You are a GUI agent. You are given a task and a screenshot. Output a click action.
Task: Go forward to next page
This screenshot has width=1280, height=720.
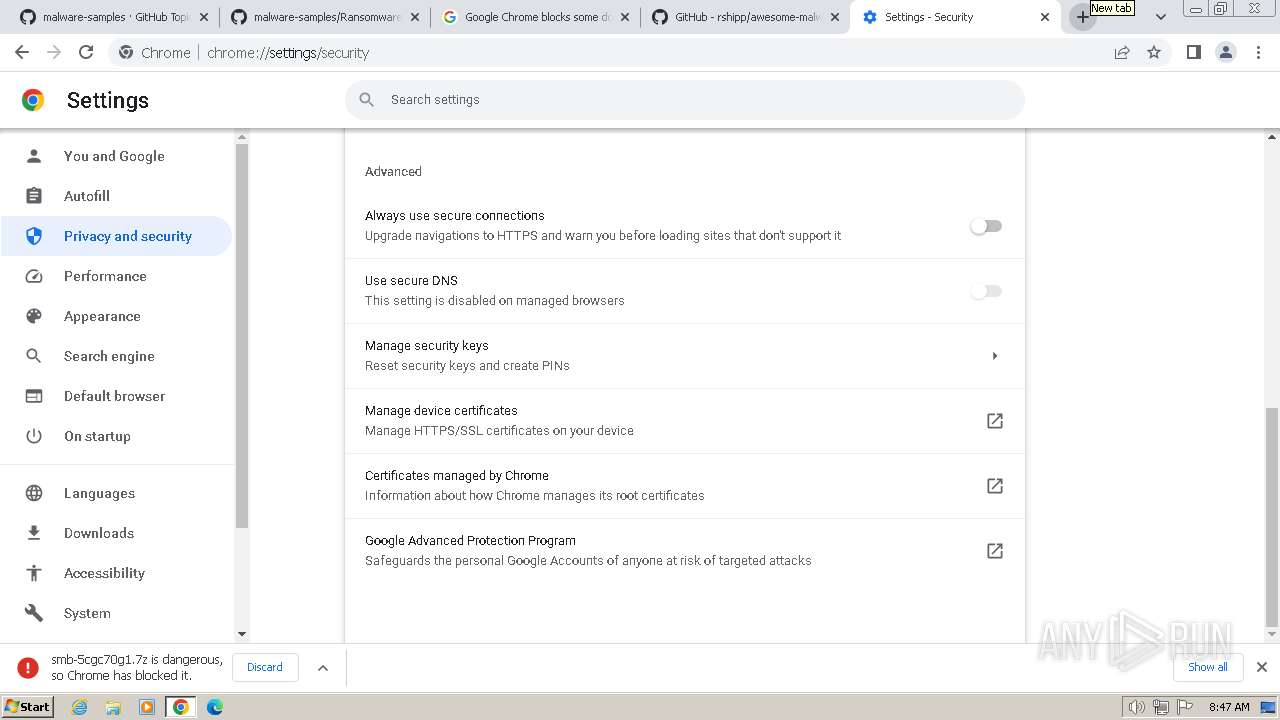click(54, 53)
